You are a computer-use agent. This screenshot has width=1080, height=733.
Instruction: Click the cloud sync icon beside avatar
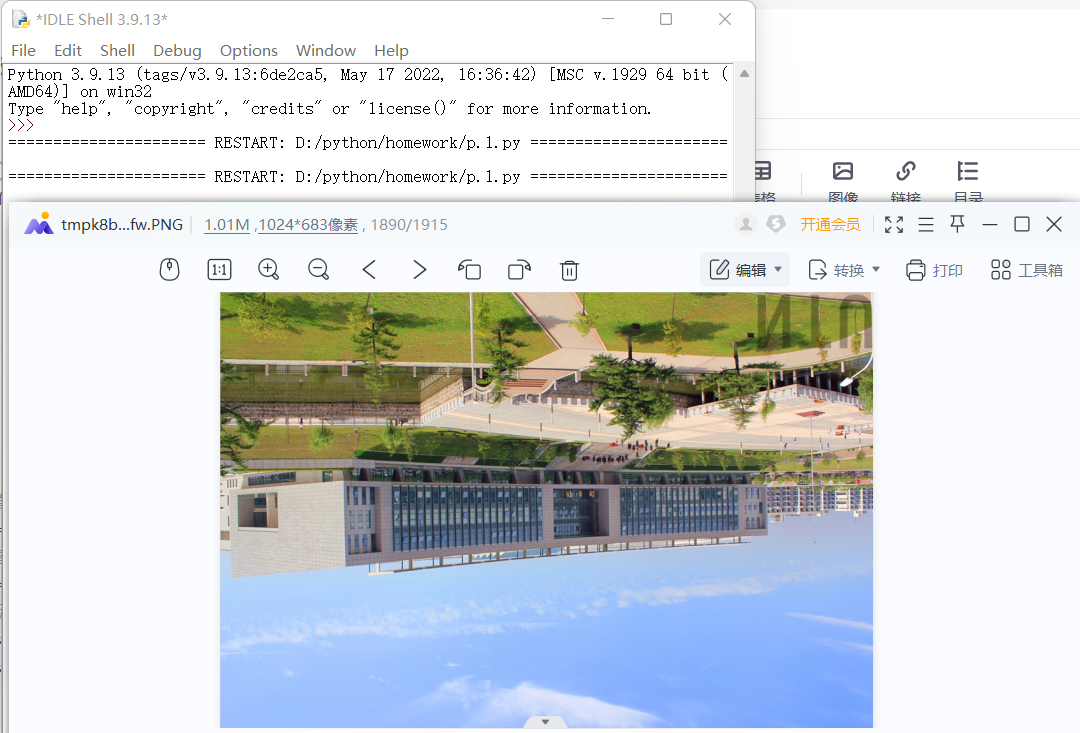click(776, 224)
